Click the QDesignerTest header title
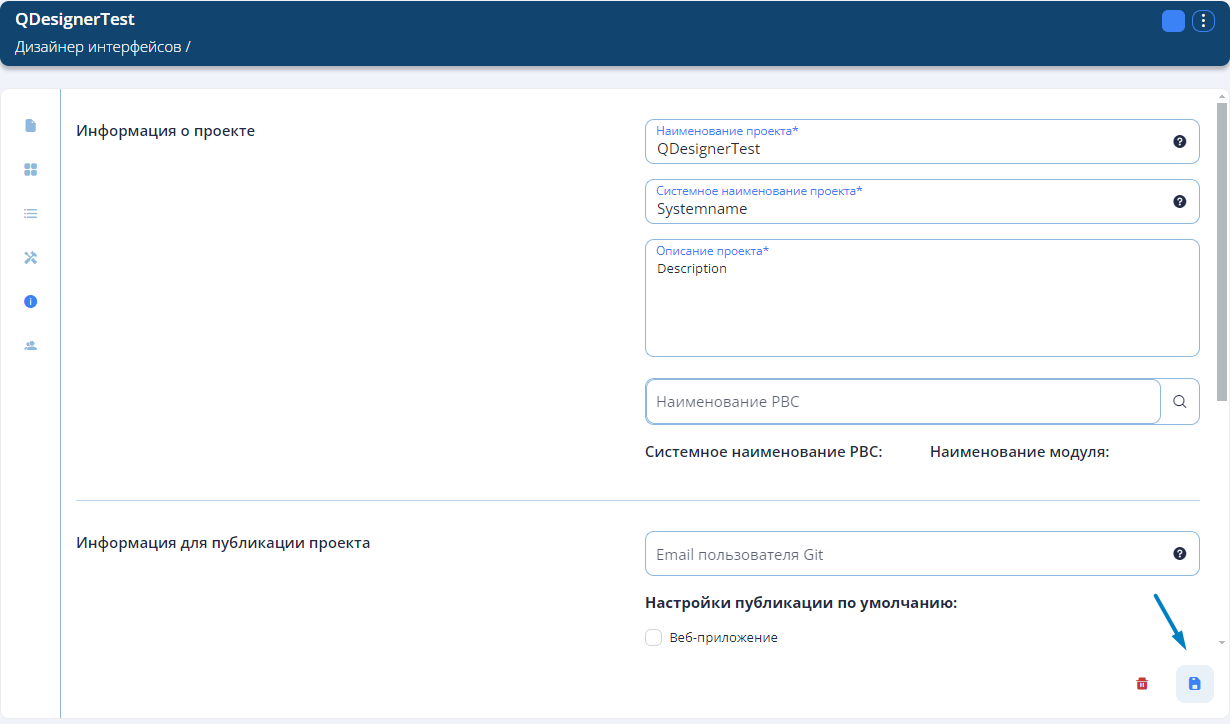 point(75,19)
